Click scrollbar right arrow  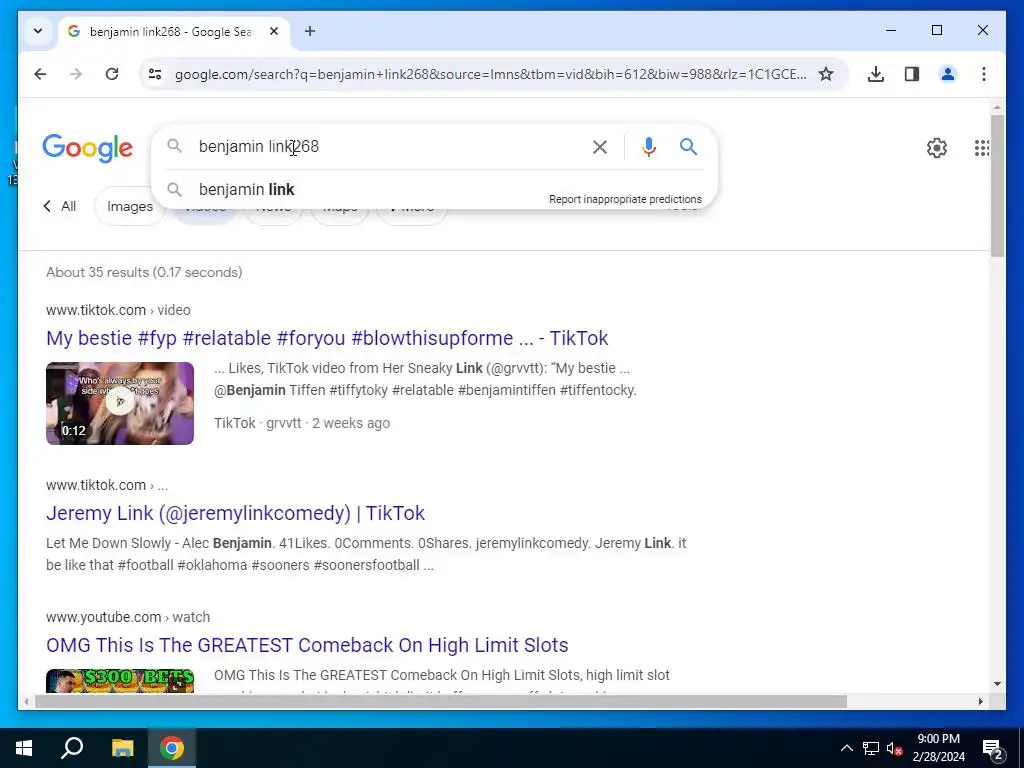[x=980, y=701]
